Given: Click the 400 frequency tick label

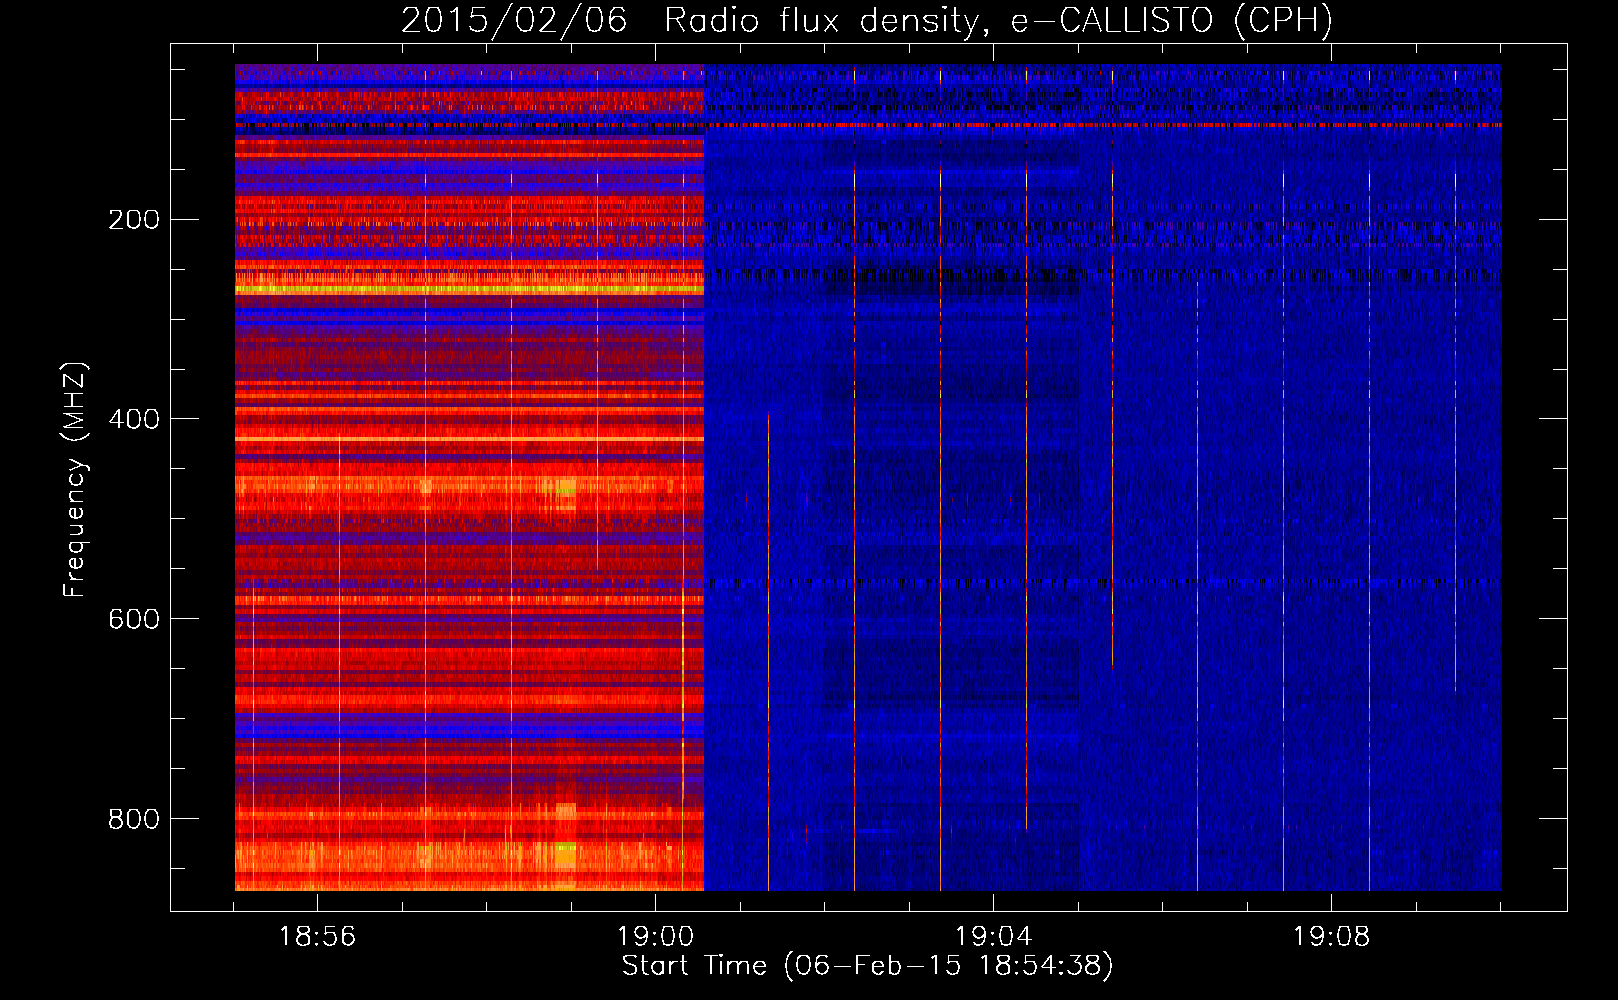Looking at the screenshot, I should (x=134, y=419).
